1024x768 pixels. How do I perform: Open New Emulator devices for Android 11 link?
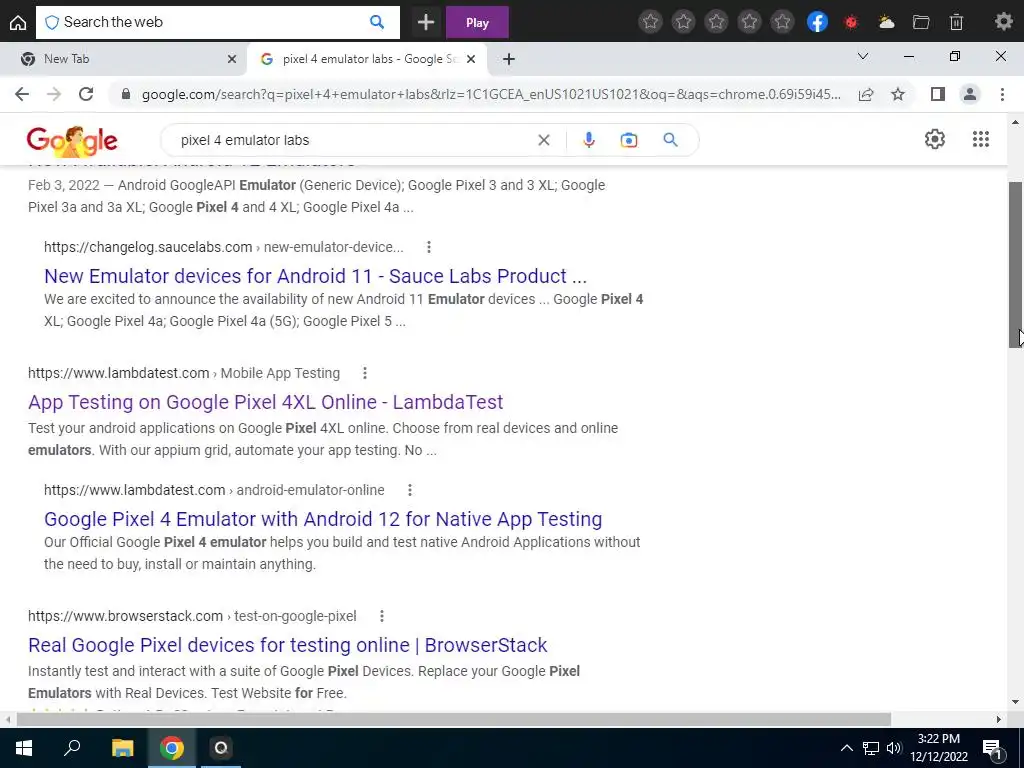click(315, 276)
